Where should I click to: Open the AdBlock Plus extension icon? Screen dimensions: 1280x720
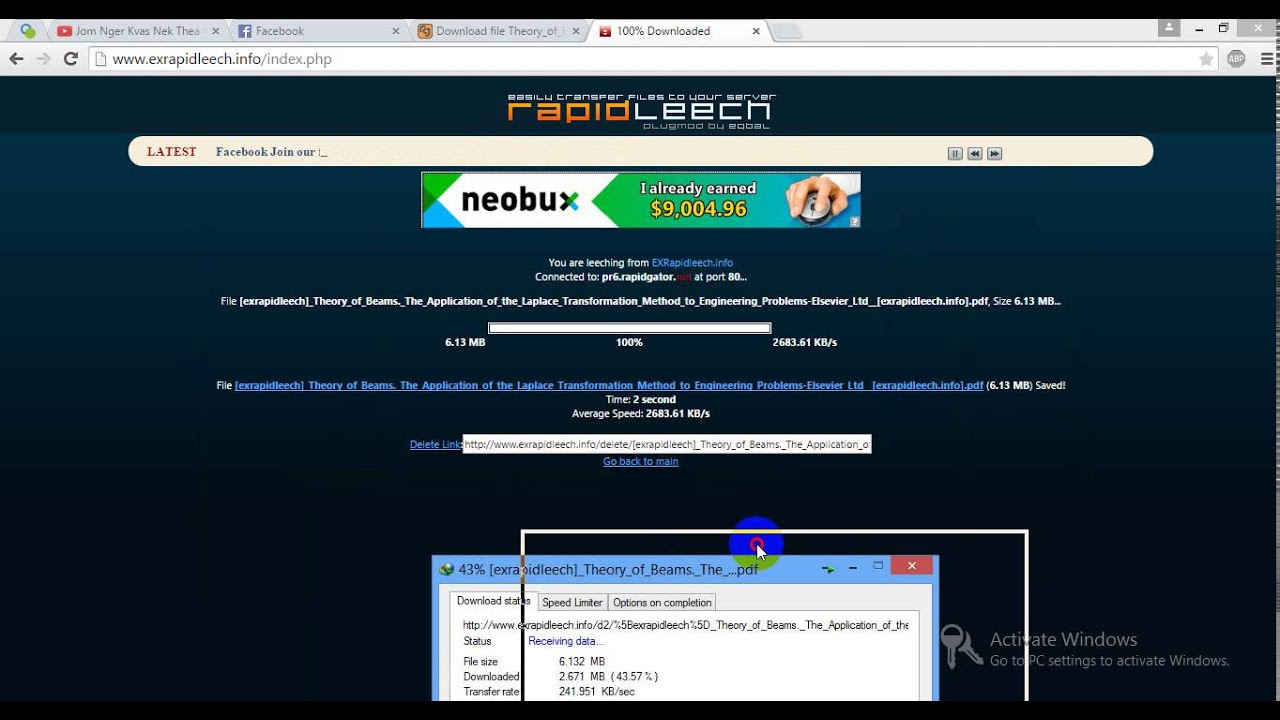[x=1236, y=59]
